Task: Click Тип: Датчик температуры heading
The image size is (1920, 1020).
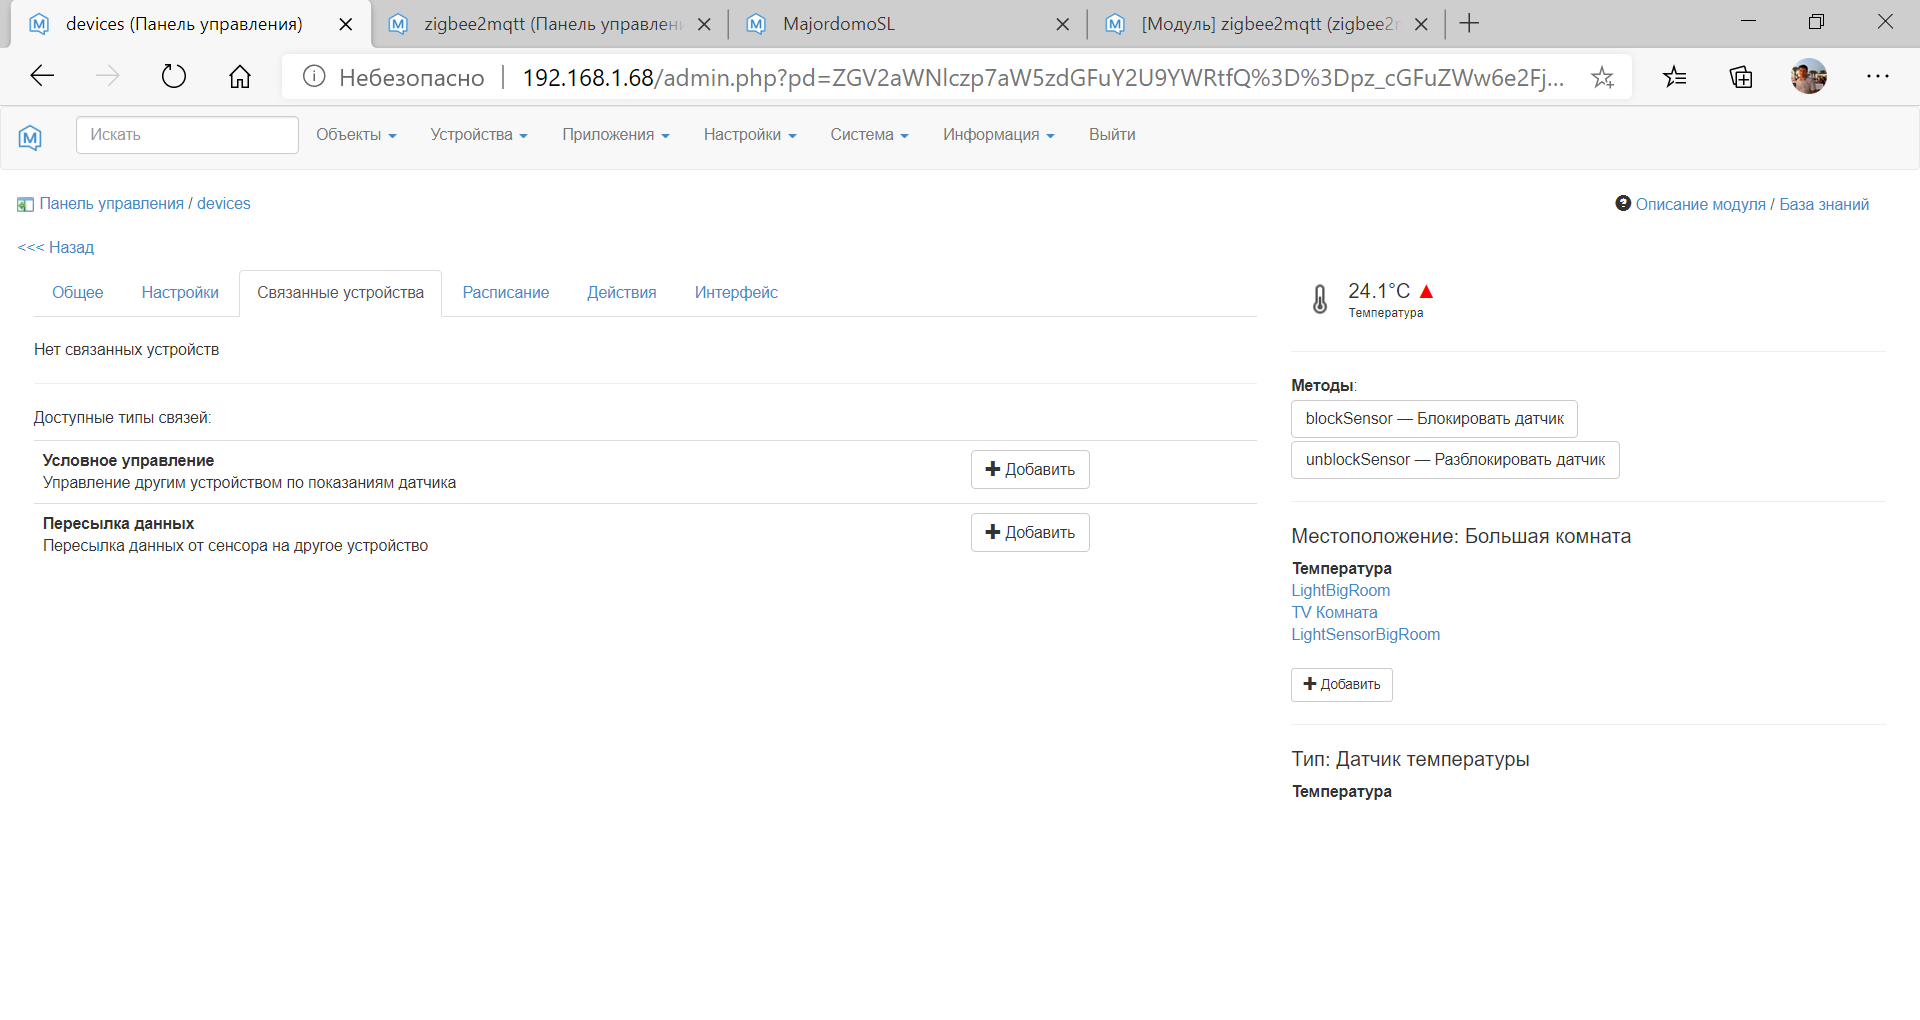Action: point(1410,759)
